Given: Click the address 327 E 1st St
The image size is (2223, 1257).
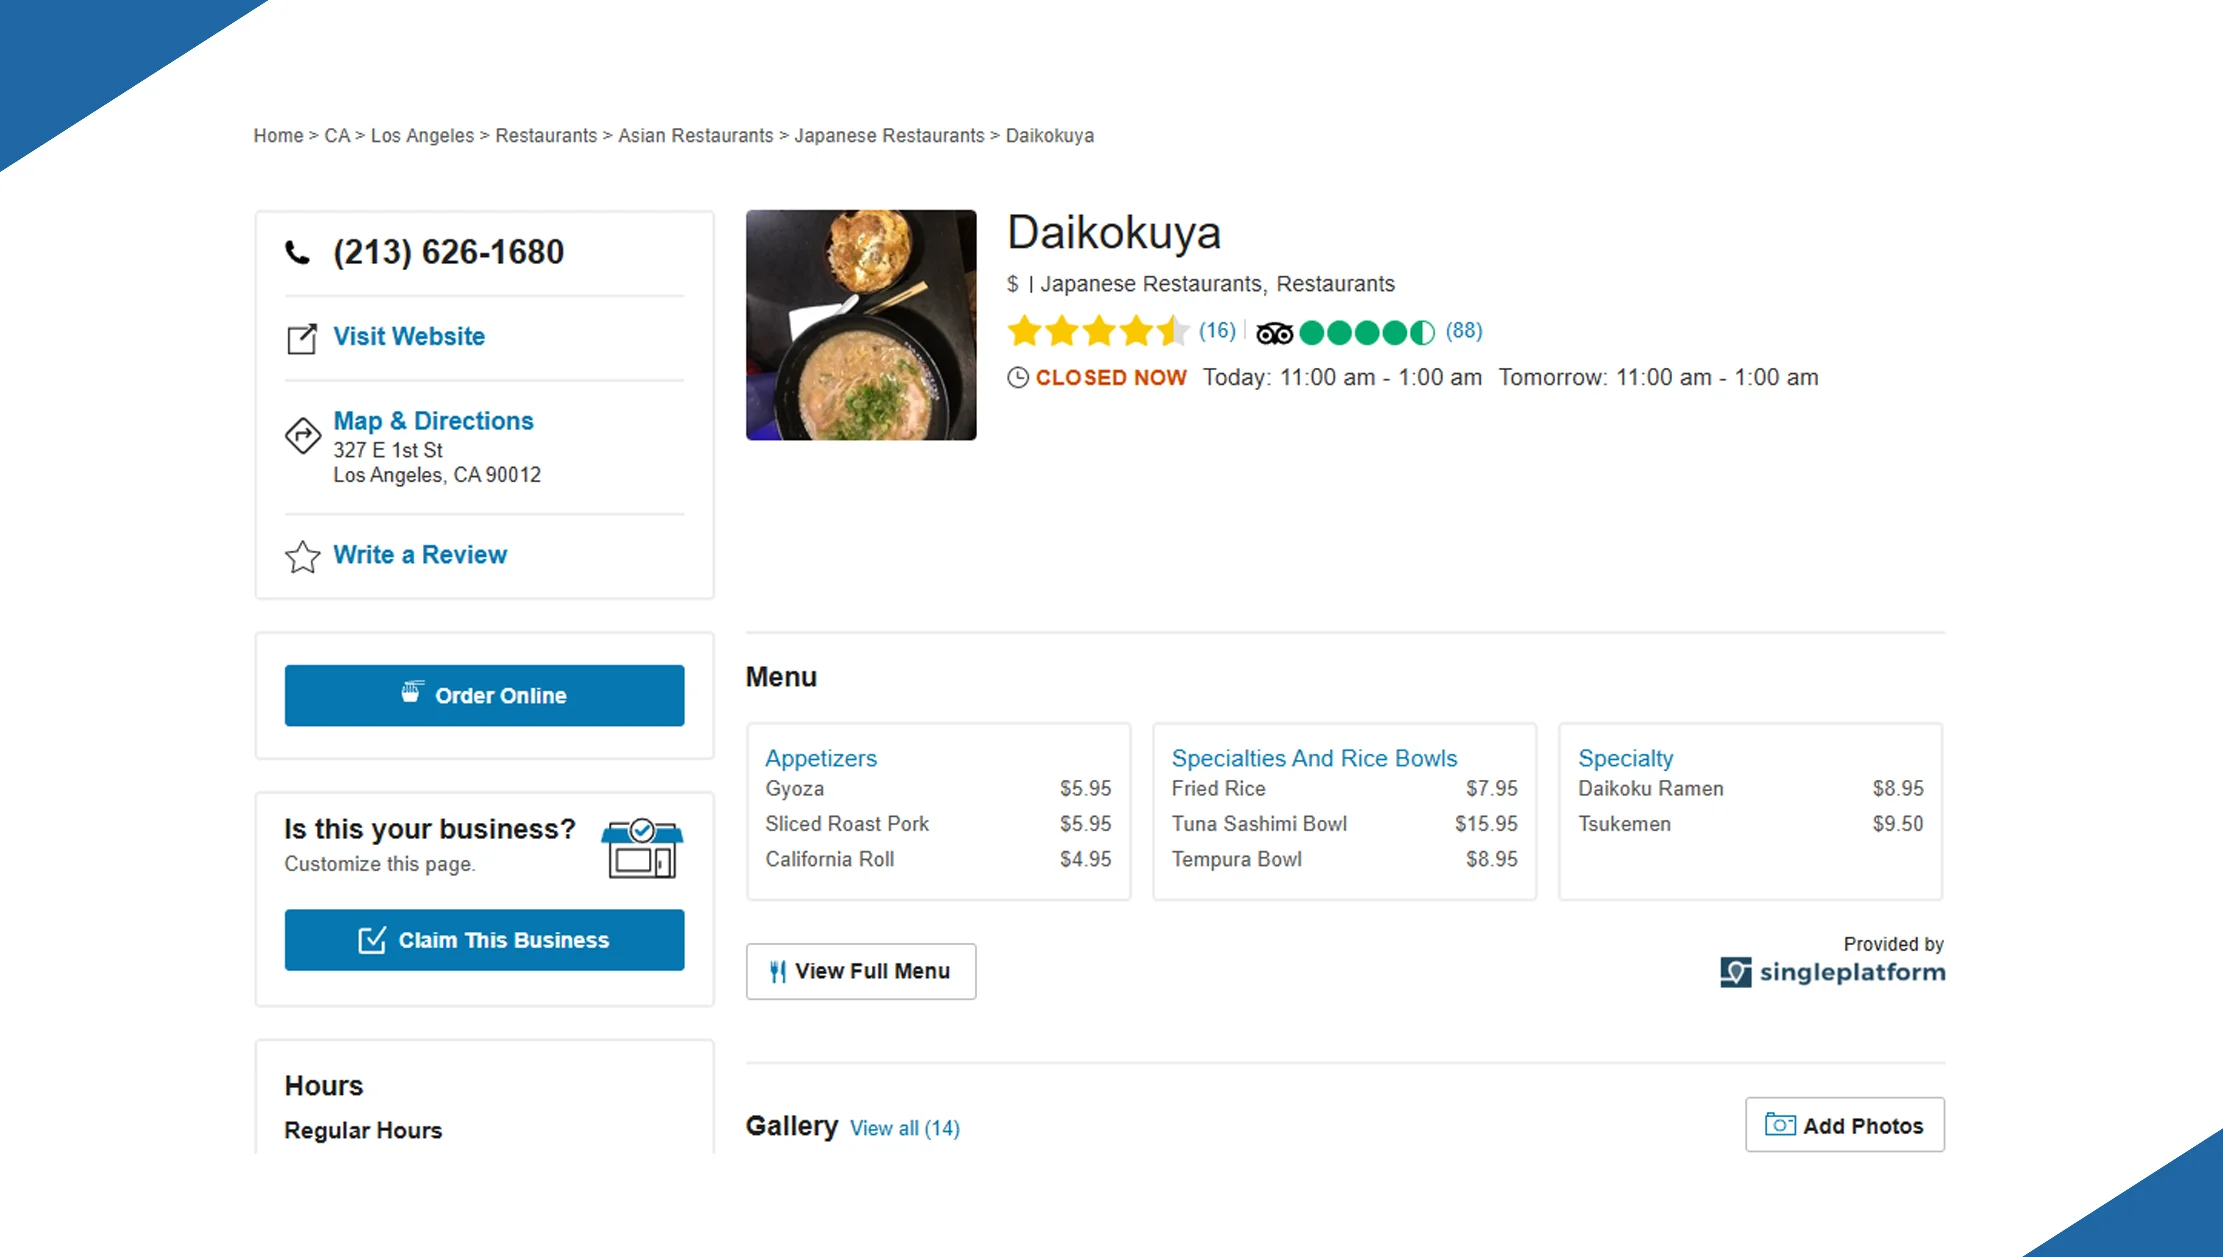Looking at the screenshot, I should click(x=388, y=451).
